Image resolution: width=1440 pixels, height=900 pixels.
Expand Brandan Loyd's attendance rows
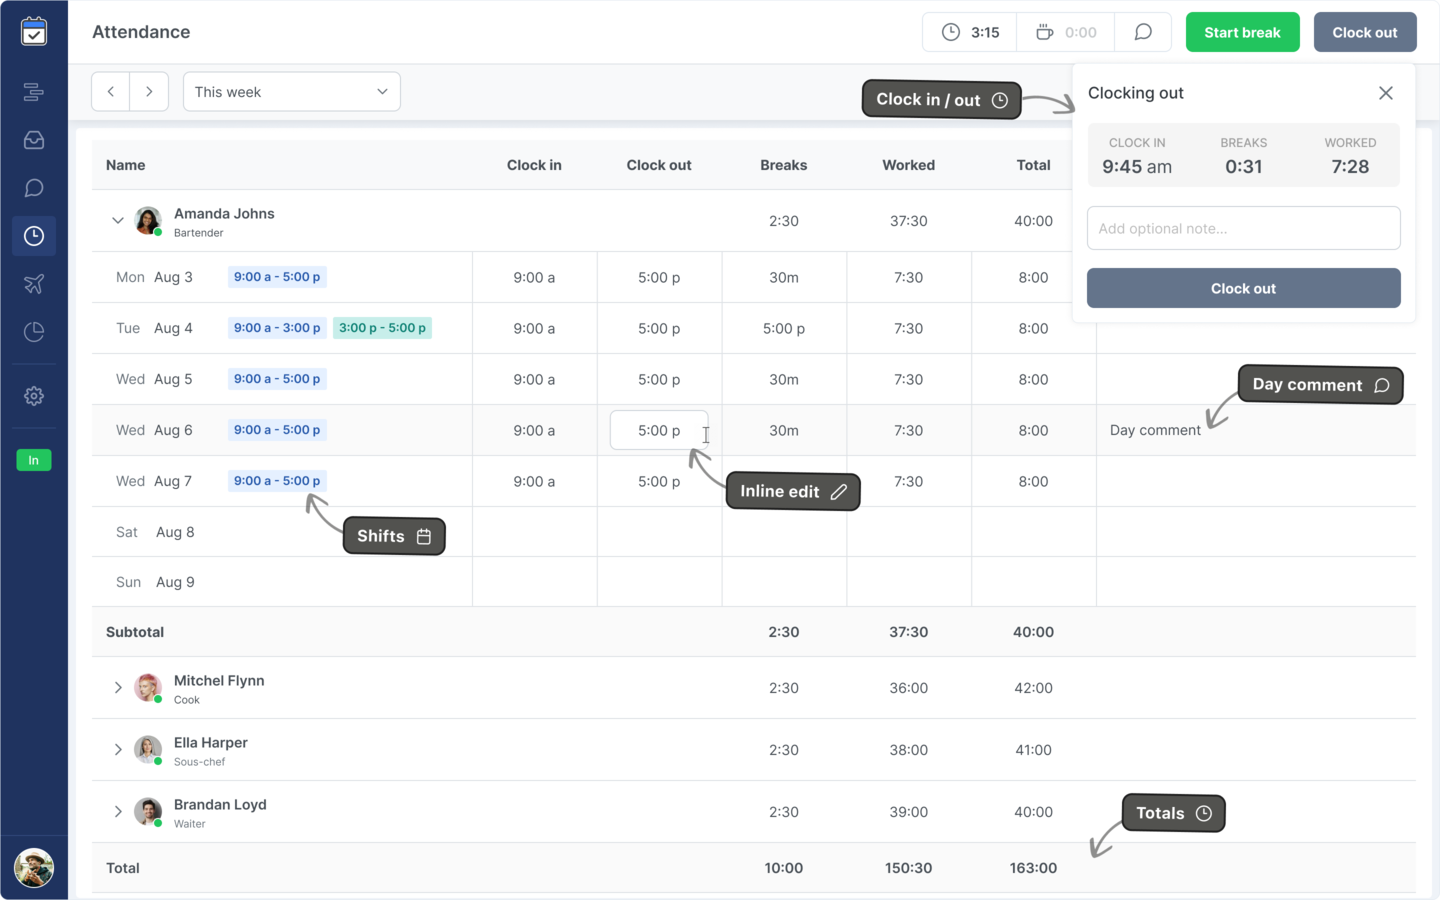pyautogui.click(x=117, y=811)
